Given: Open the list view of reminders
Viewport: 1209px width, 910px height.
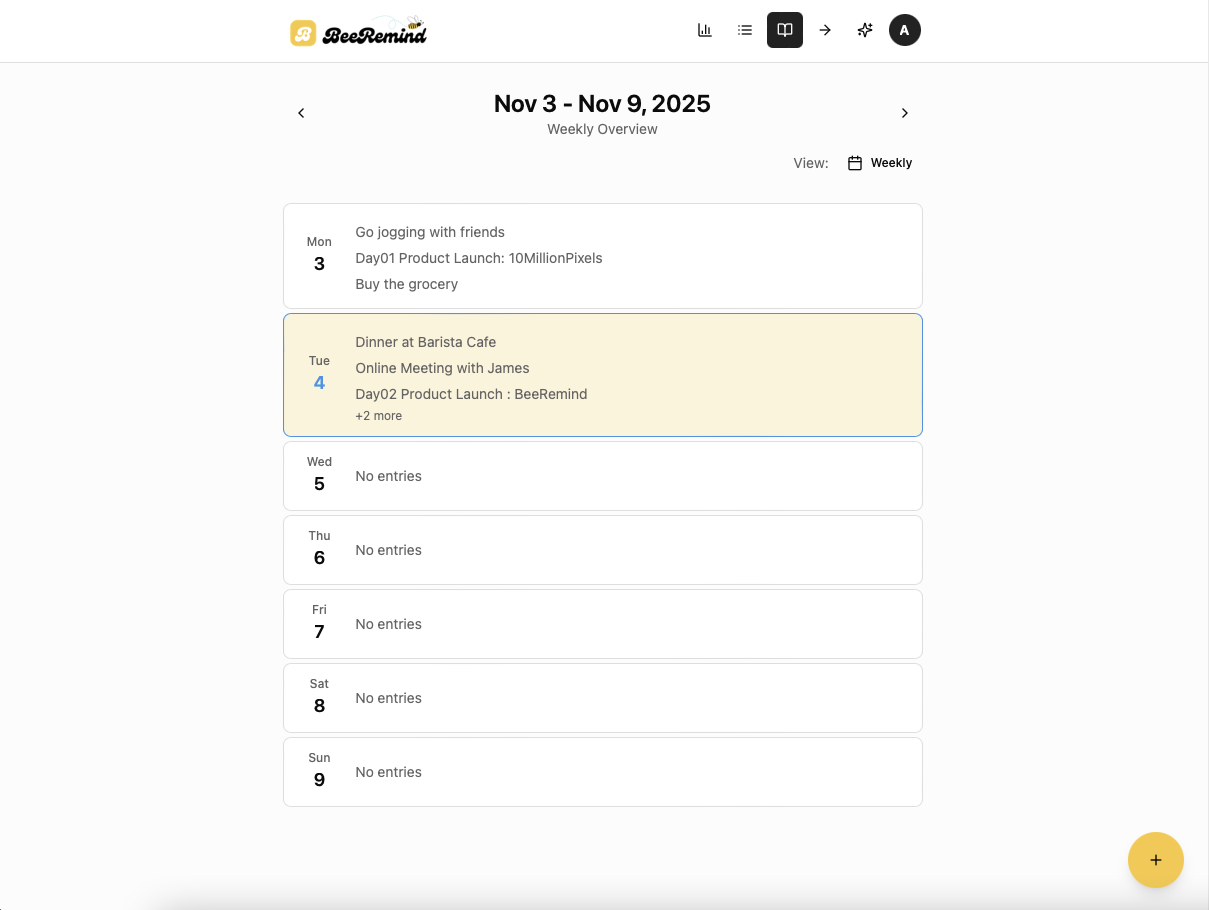Looking at the screenshot, I should [744, 30].
